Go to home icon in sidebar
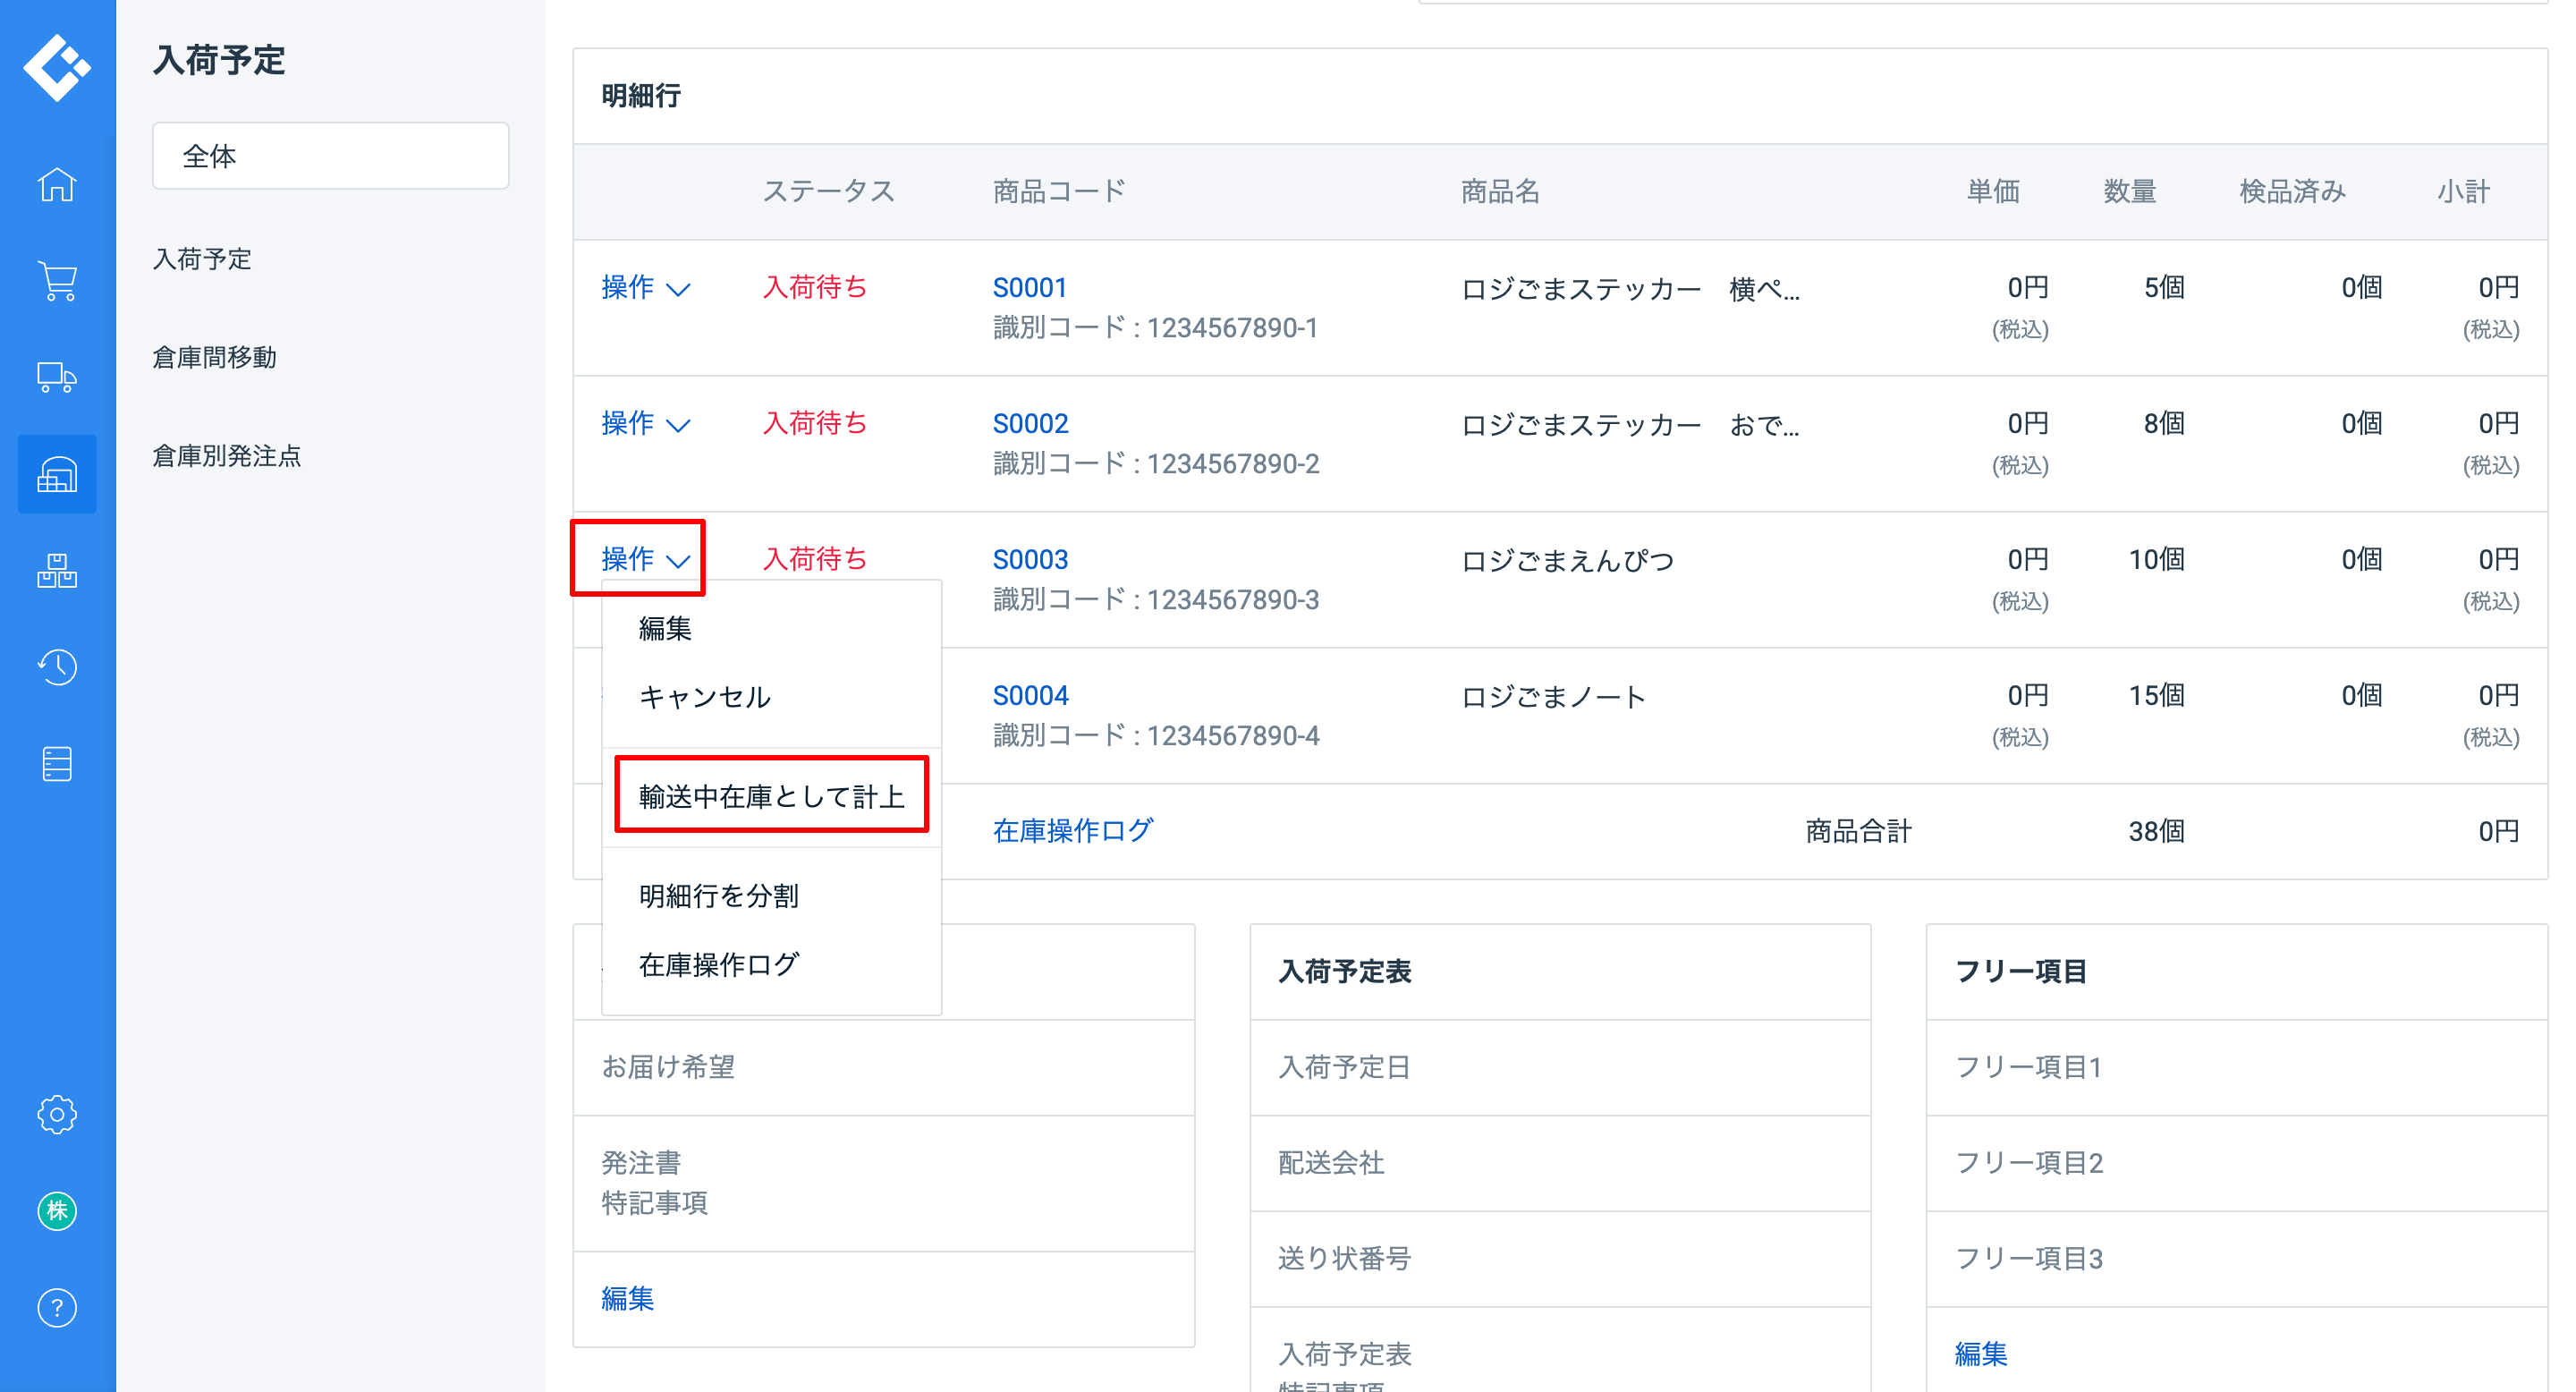 pos(57,184)
